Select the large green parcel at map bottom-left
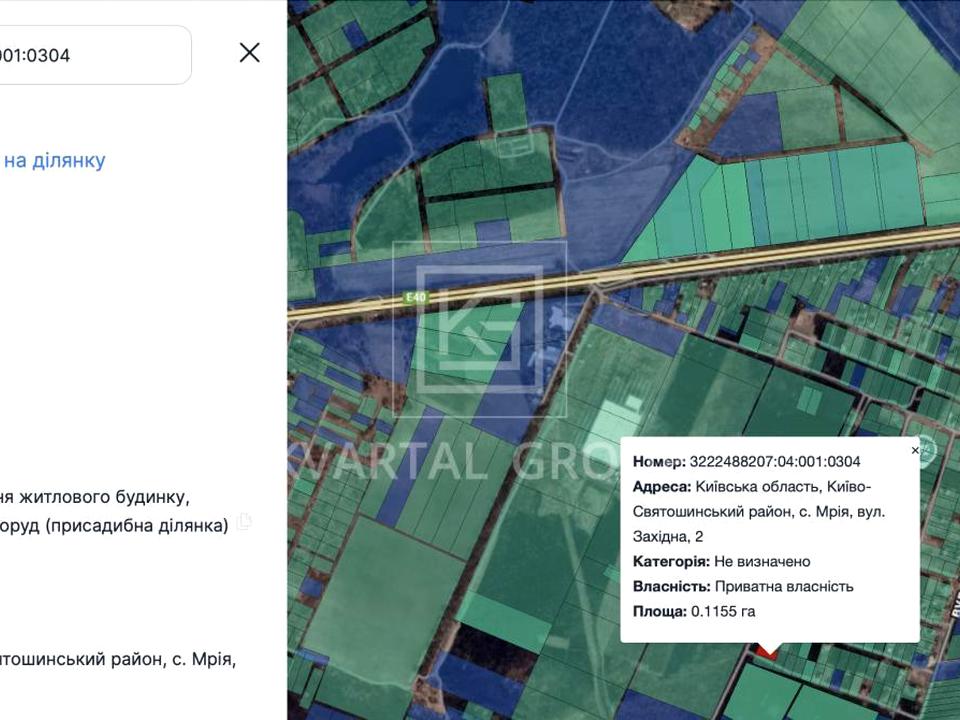This screenshot has width=960, height=720. pos(370,600)
